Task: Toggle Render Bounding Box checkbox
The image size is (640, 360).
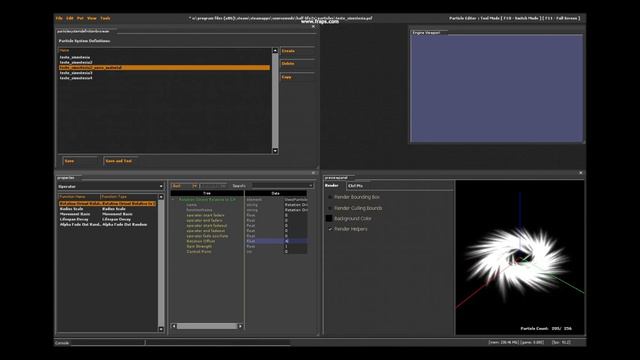Action: 330,197
